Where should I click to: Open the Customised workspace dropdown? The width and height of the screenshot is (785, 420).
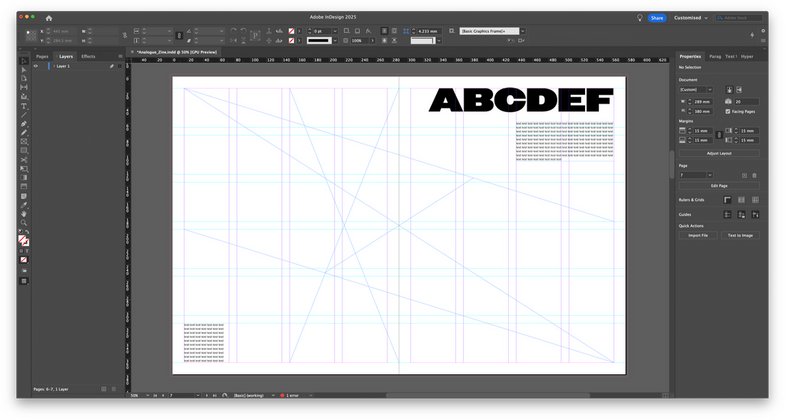pyautogui.click(x=690, y=18)
